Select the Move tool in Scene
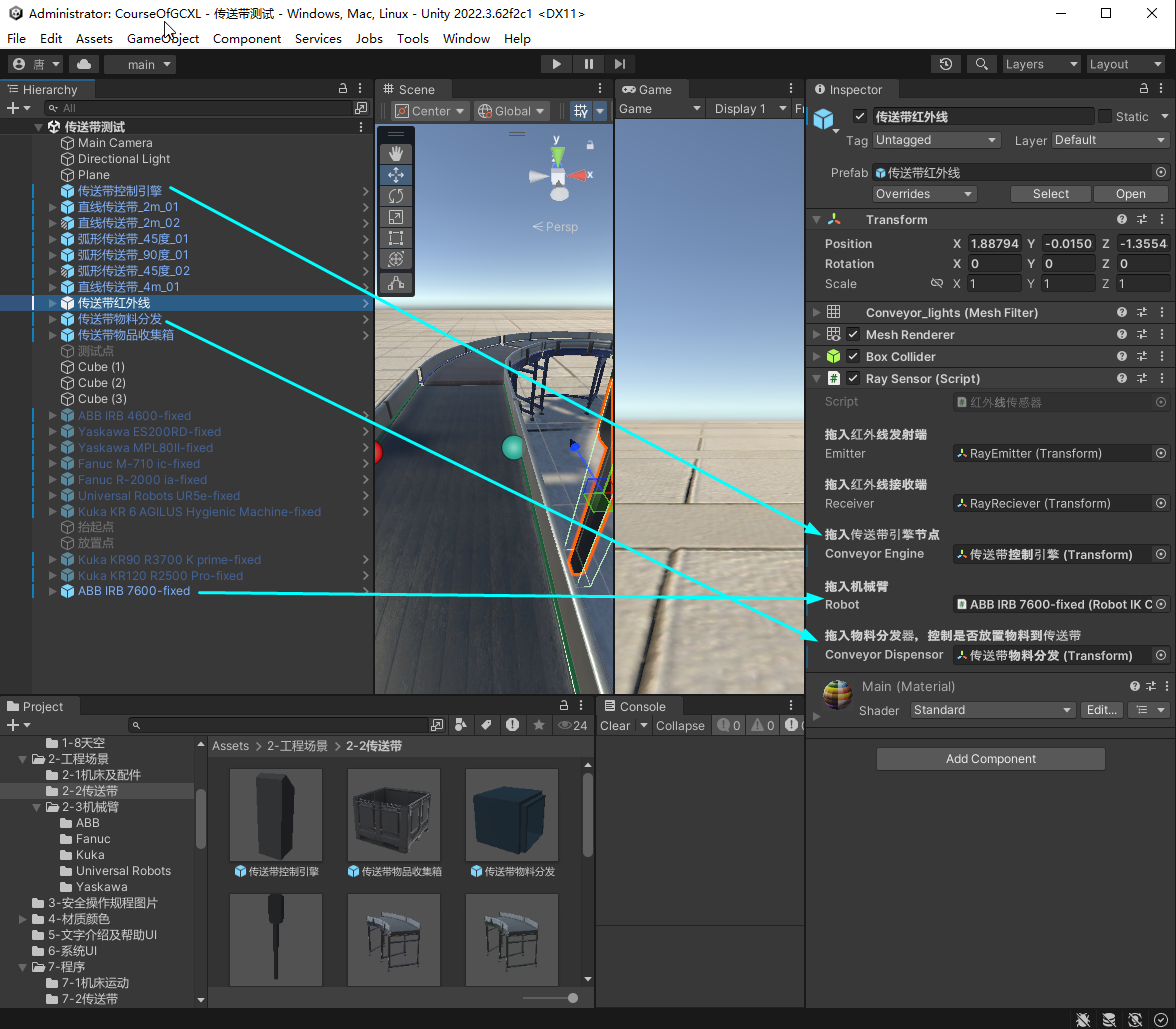1176x1029 pixels. coord(396,175)
